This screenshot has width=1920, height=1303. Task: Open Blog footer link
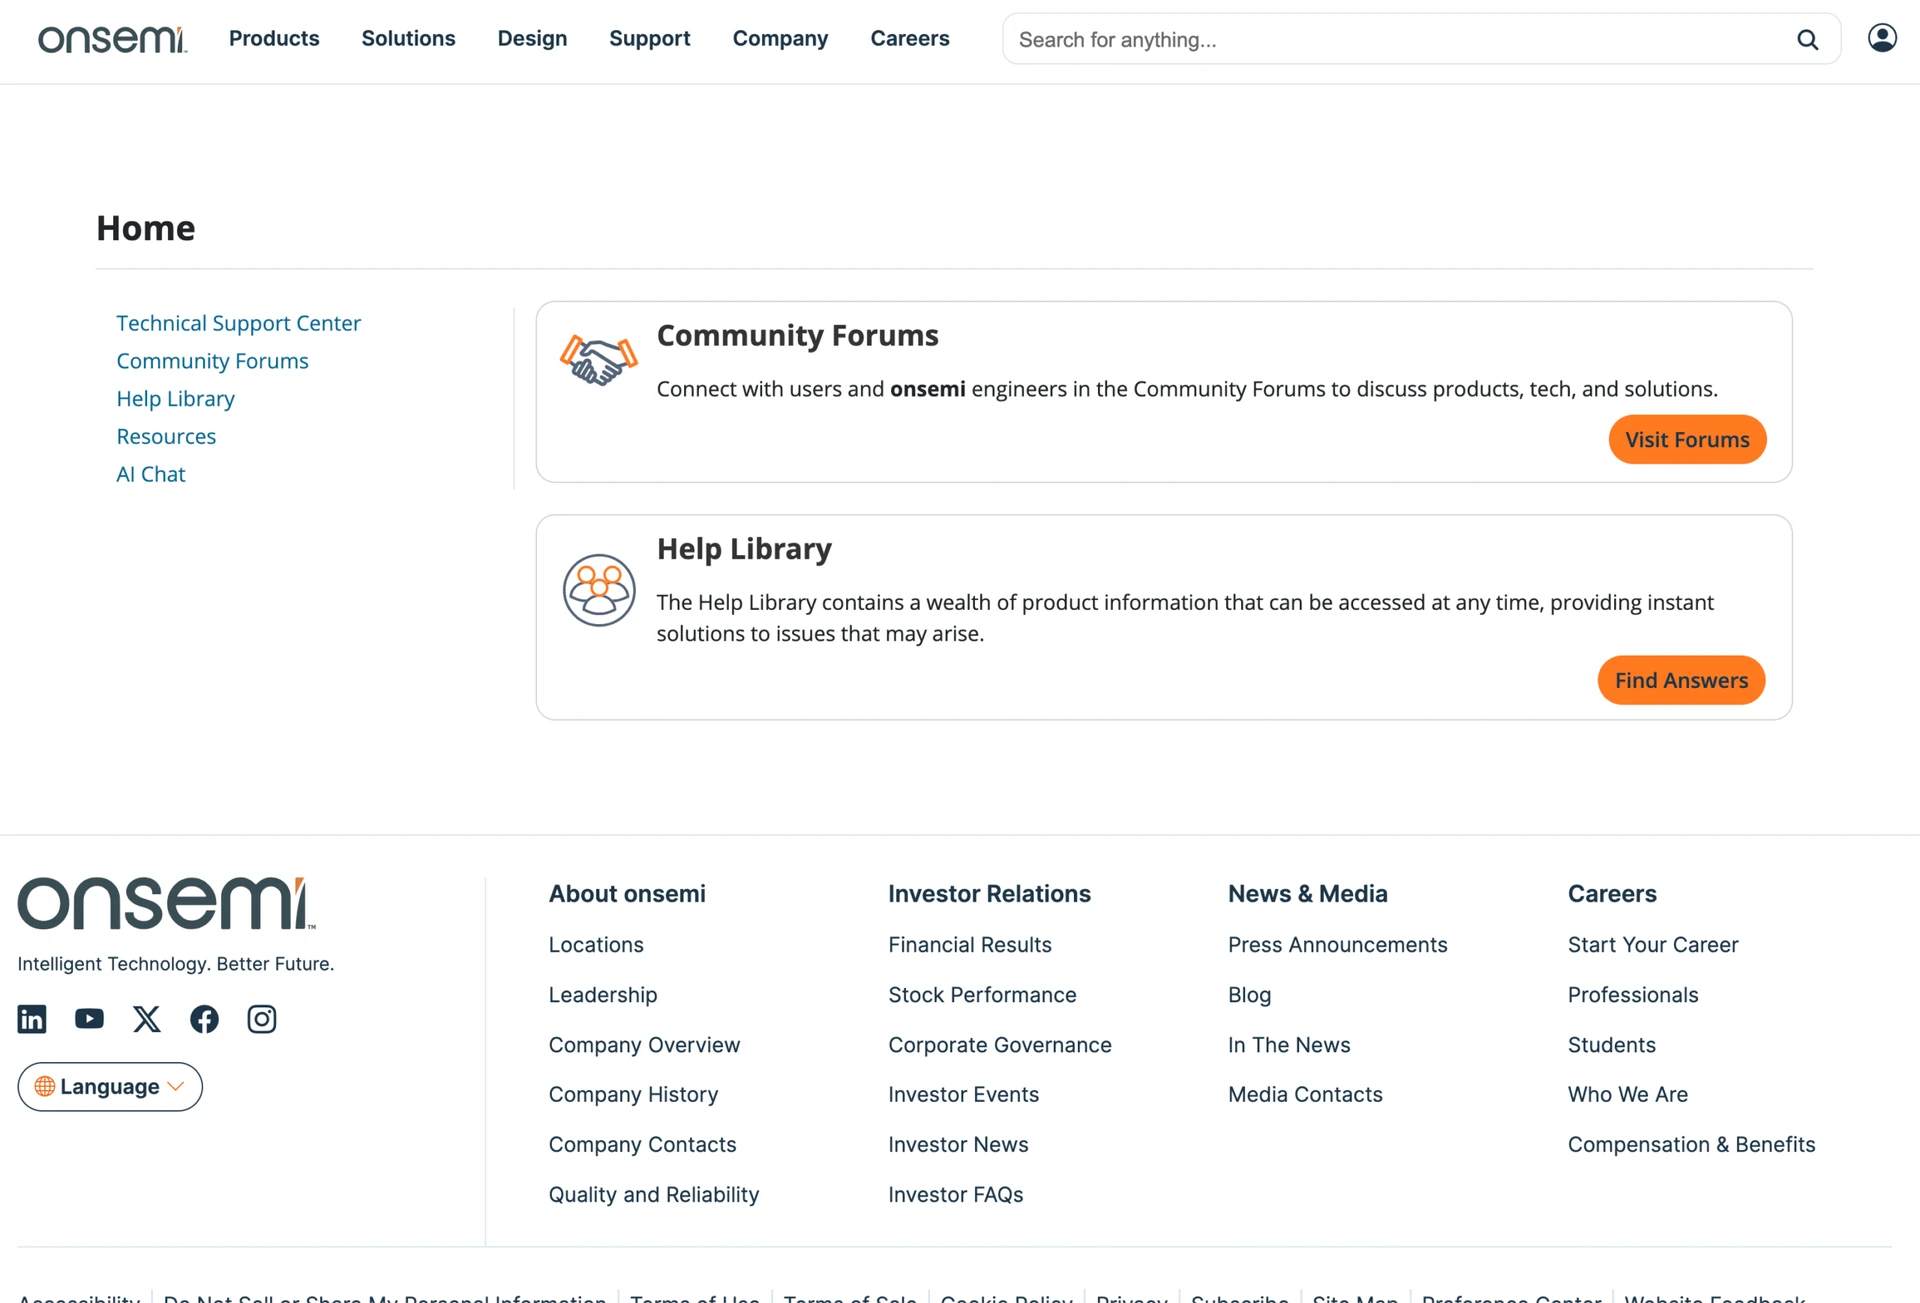1249,995
